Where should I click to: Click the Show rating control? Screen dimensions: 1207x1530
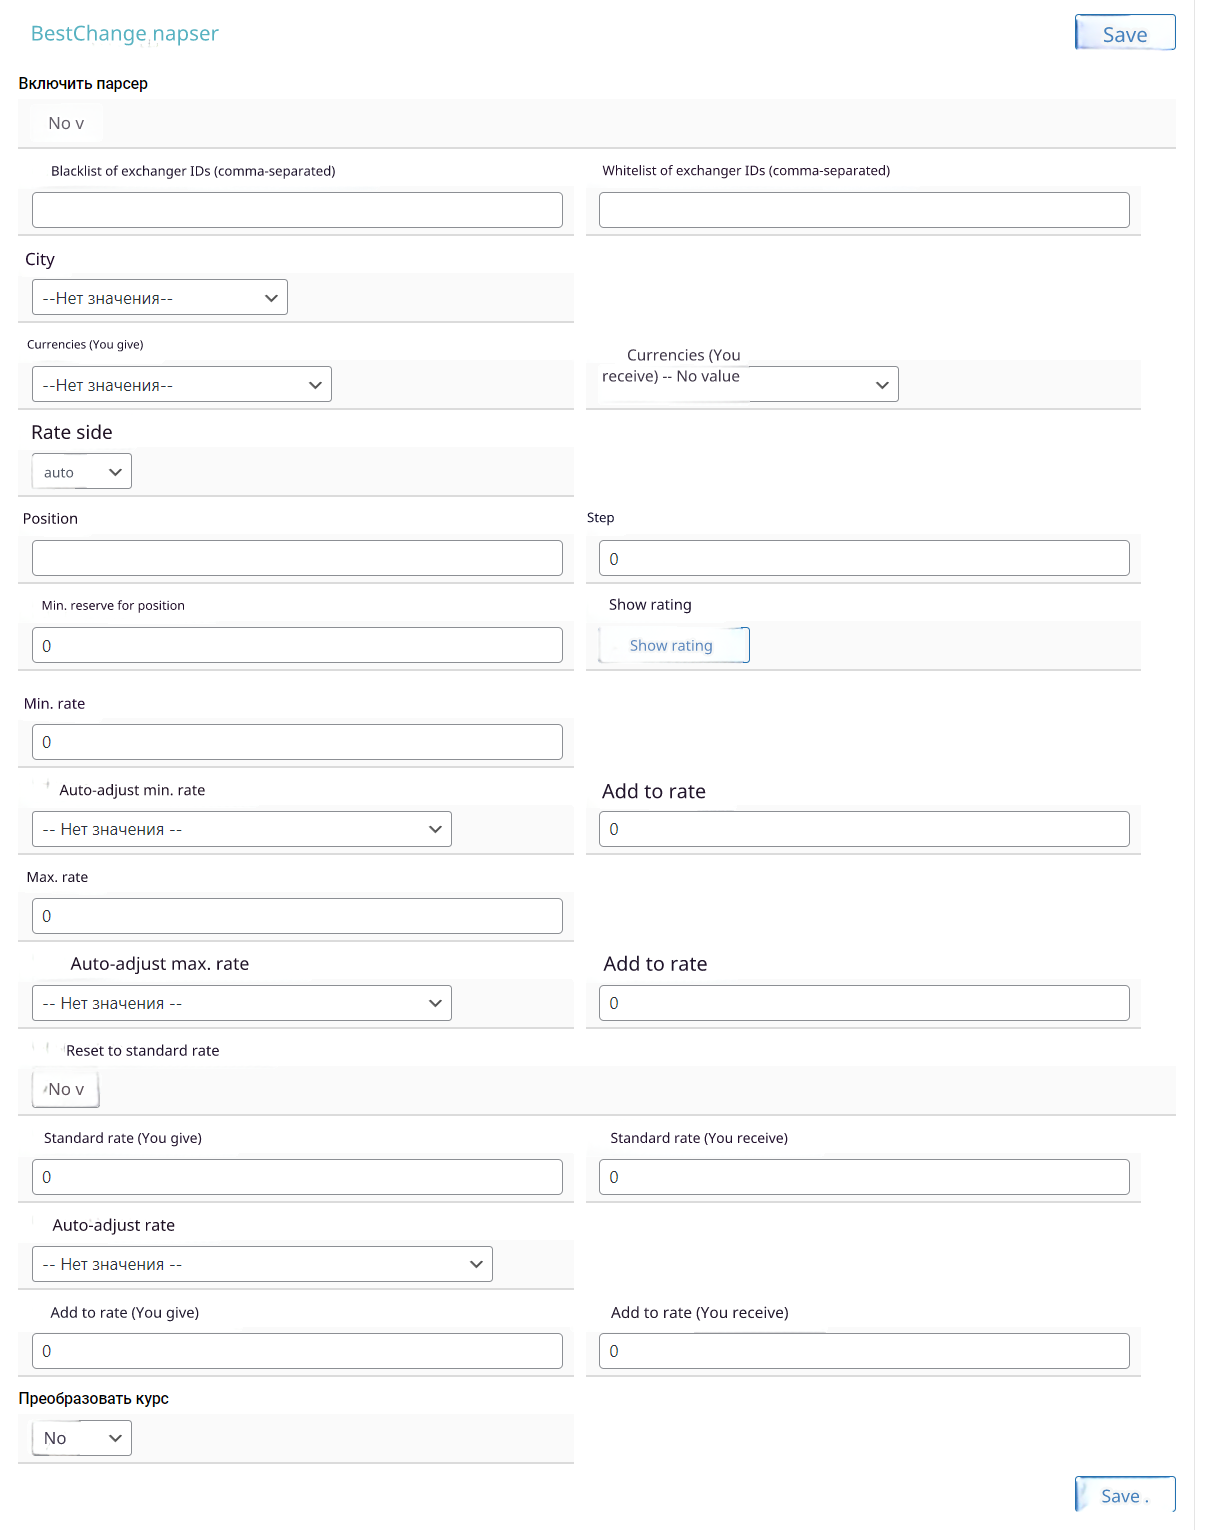(673, 645)
